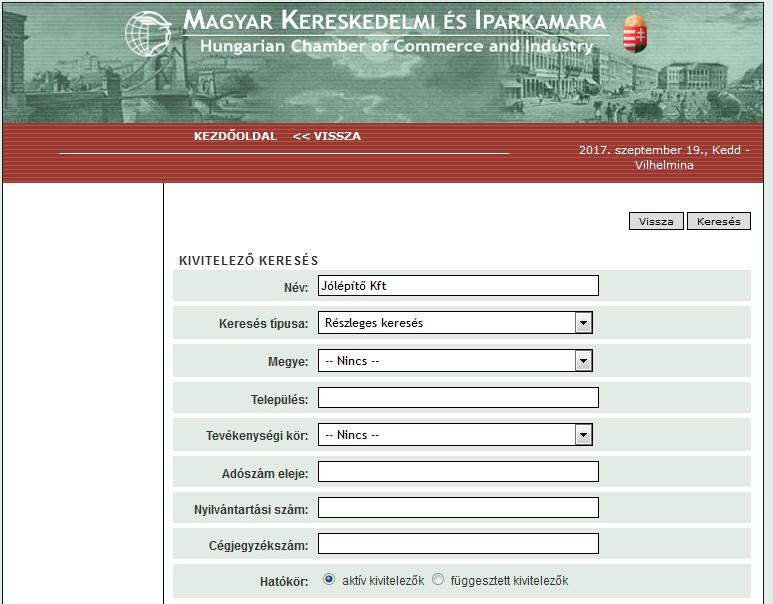This screenshot has width=773, height=604.
Task: Click the Hungarian coat of arms emblem
Action: click(x=635, y=33)
